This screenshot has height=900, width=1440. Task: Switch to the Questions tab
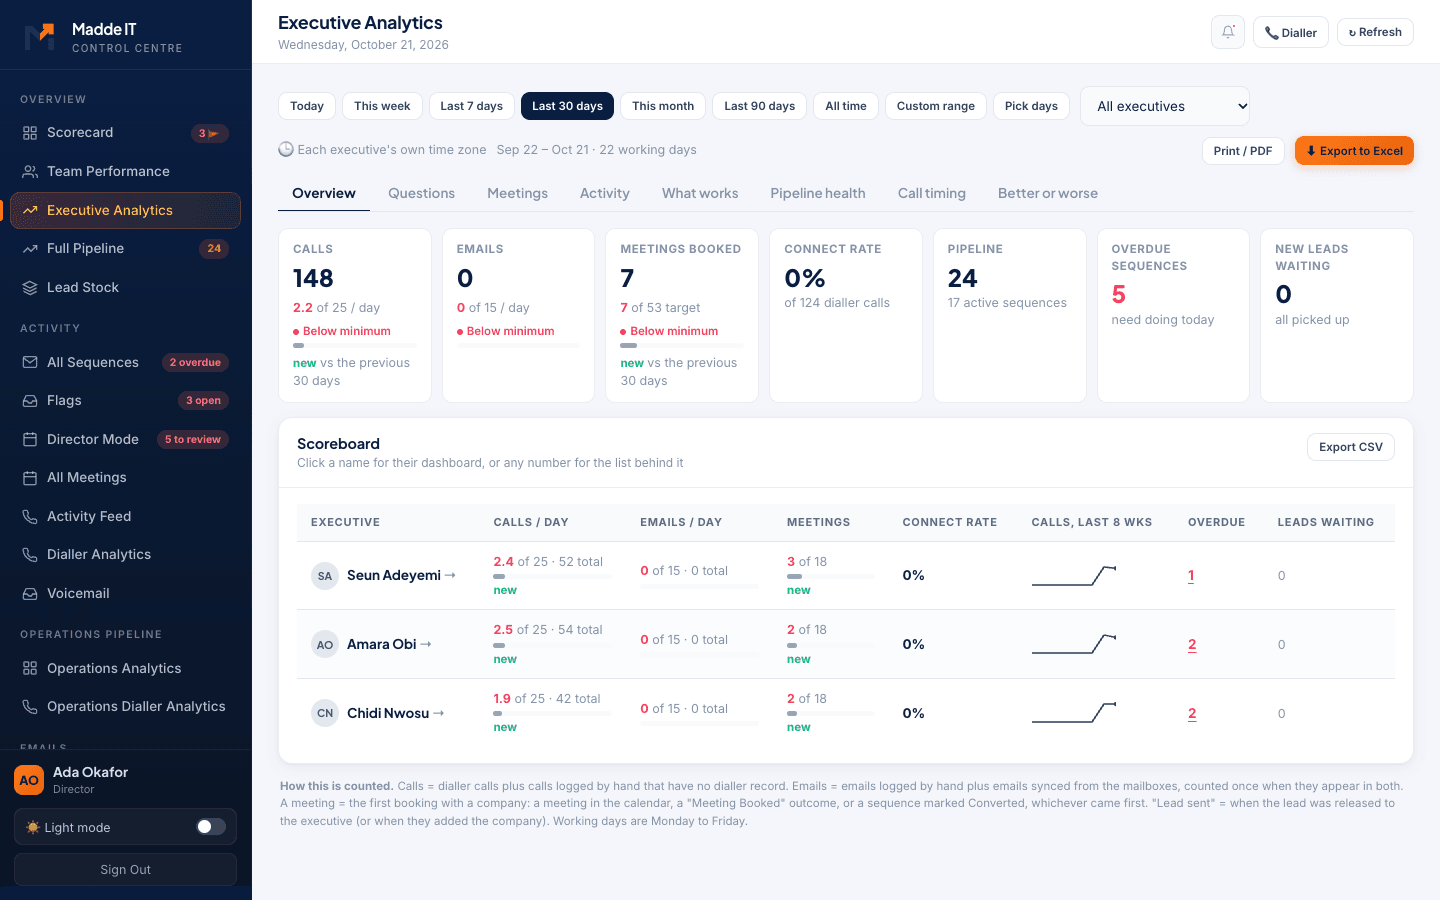pos(421,193)
